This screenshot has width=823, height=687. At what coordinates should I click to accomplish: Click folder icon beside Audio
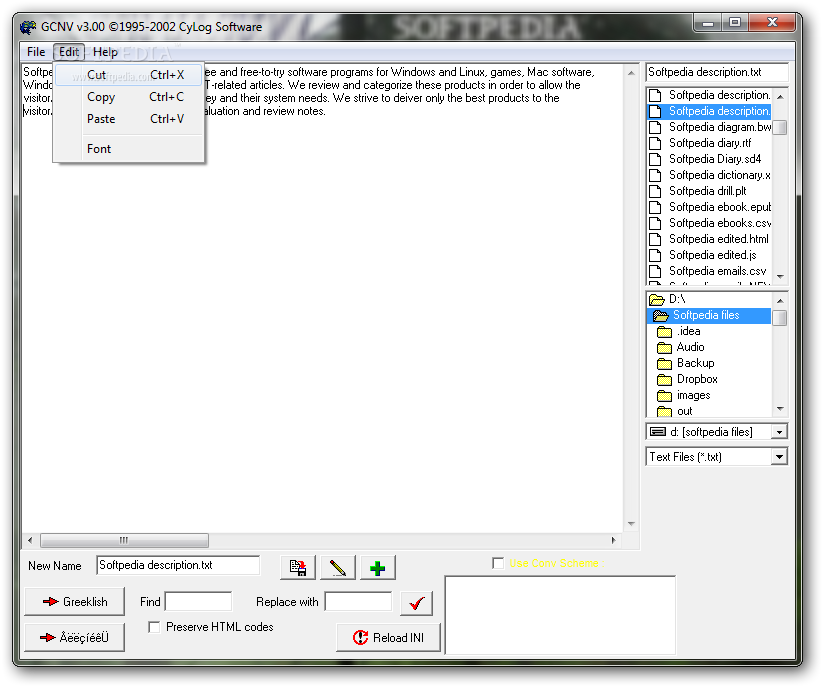(664, 347)
